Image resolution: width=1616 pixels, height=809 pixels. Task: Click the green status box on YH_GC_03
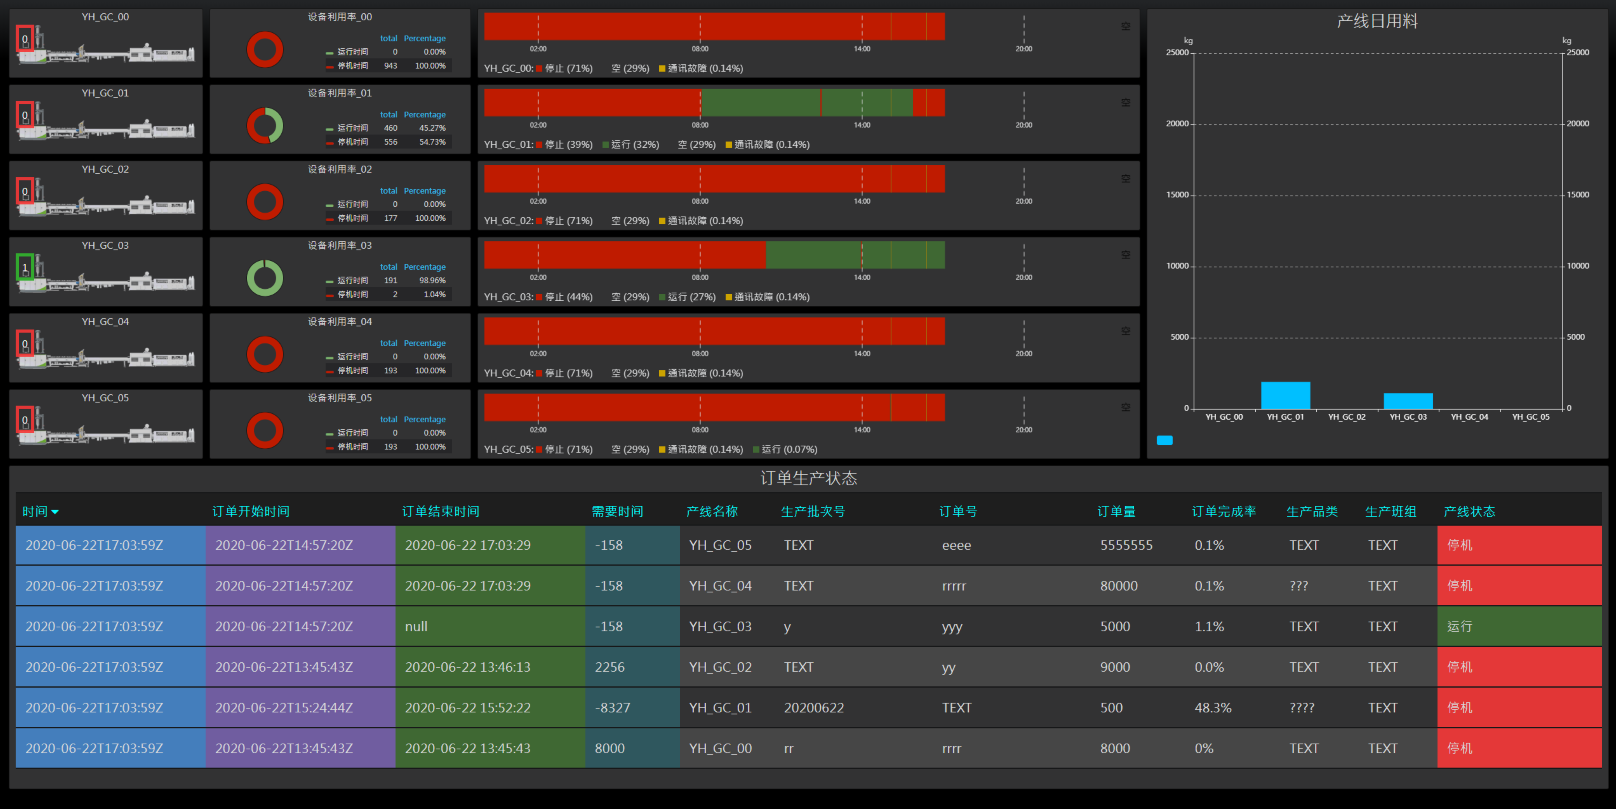click(x=25, y=268)
